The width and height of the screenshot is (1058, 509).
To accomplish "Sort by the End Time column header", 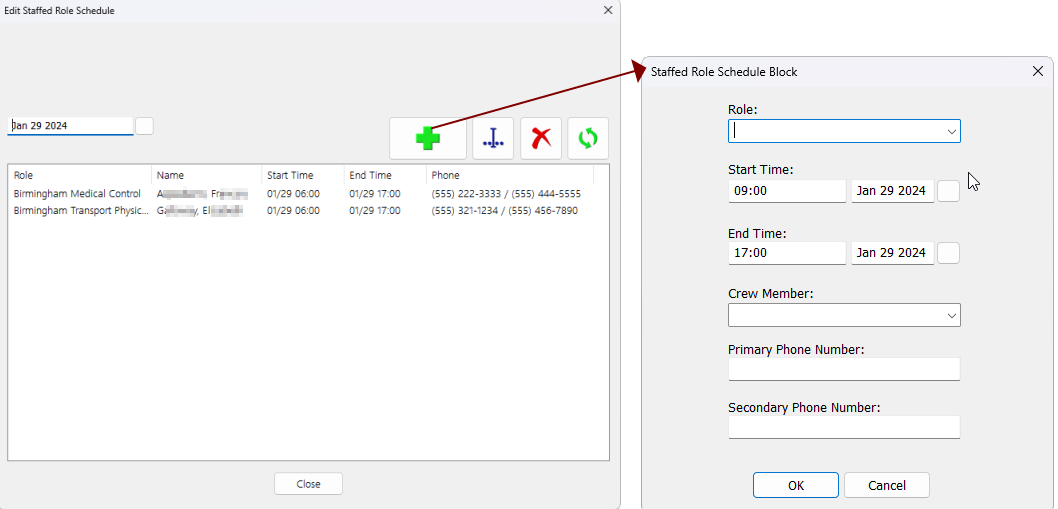I will 385,176.
